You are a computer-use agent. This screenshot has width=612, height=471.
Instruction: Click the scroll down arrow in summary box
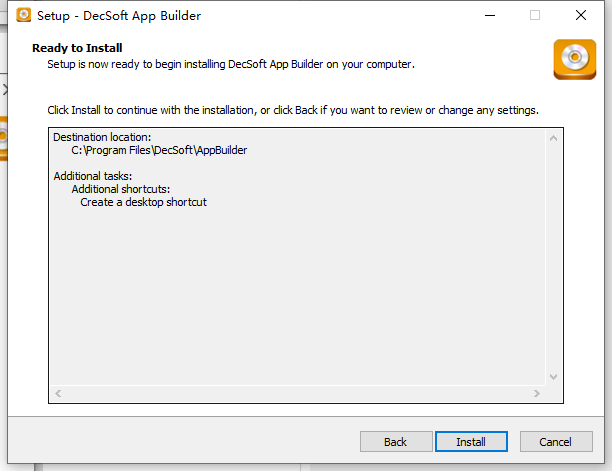(x=553, y=377)
